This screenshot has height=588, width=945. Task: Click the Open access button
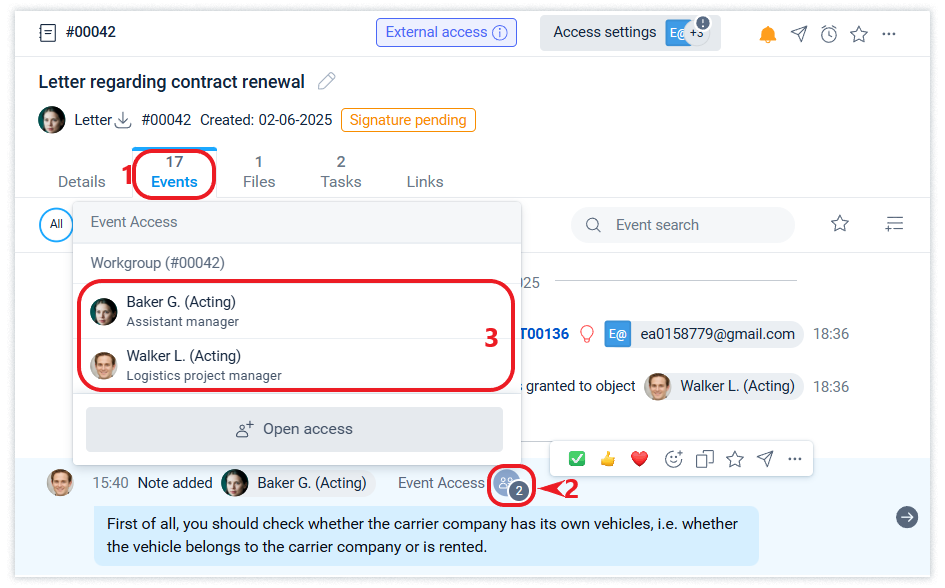pos(294,429)
